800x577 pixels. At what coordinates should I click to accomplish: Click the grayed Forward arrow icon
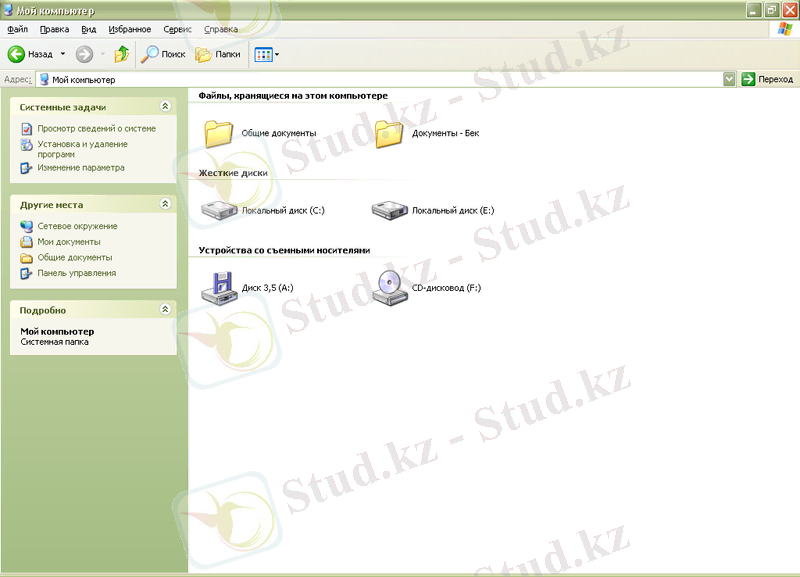[84, 54]
